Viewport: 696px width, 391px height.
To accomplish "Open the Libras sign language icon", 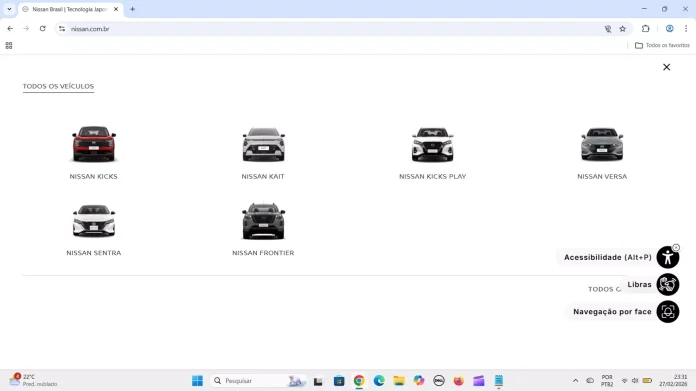I will coord(668,284).
